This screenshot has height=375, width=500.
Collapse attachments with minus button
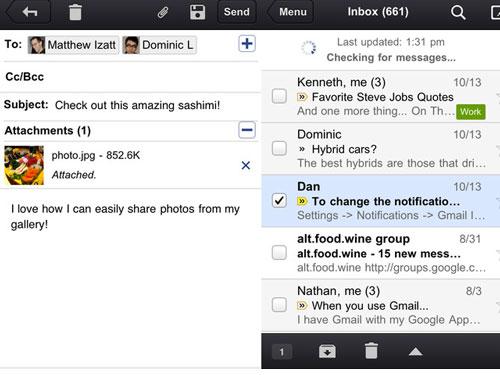(x=247, y=130)
